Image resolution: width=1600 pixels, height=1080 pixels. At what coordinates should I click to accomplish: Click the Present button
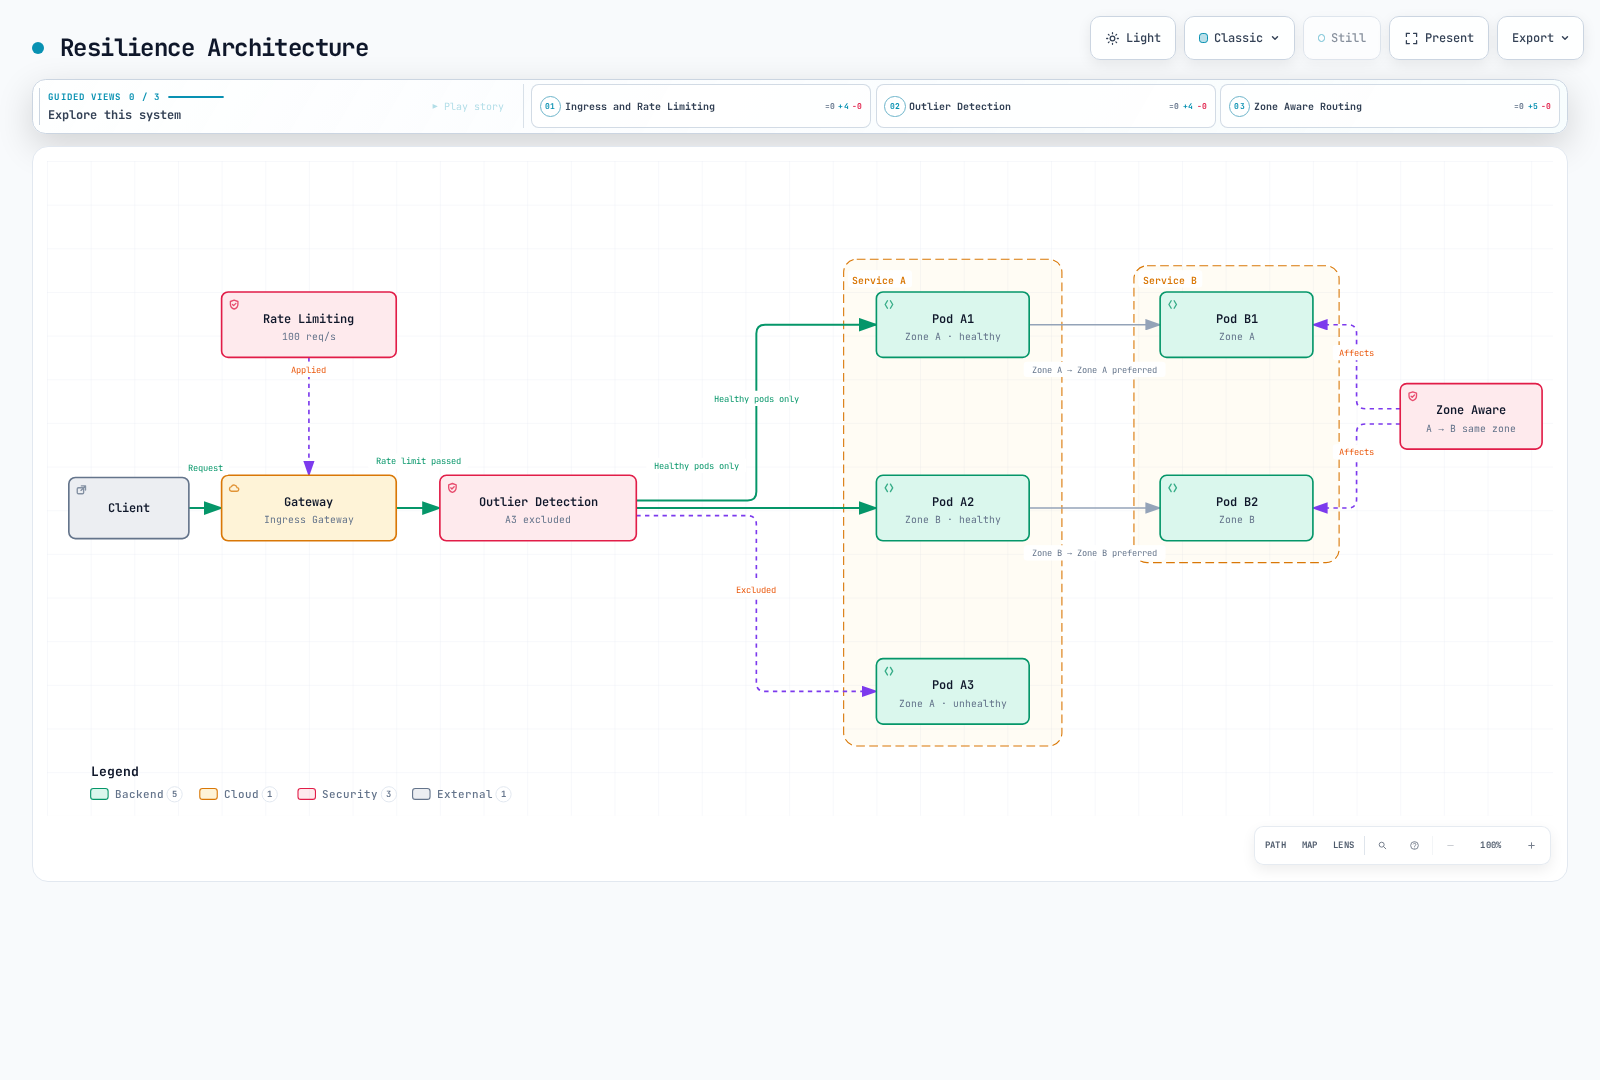pos(1439,38)
